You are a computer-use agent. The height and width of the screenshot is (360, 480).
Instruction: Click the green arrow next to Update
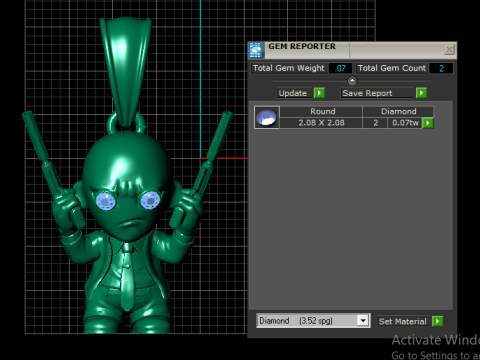point(319,93)
